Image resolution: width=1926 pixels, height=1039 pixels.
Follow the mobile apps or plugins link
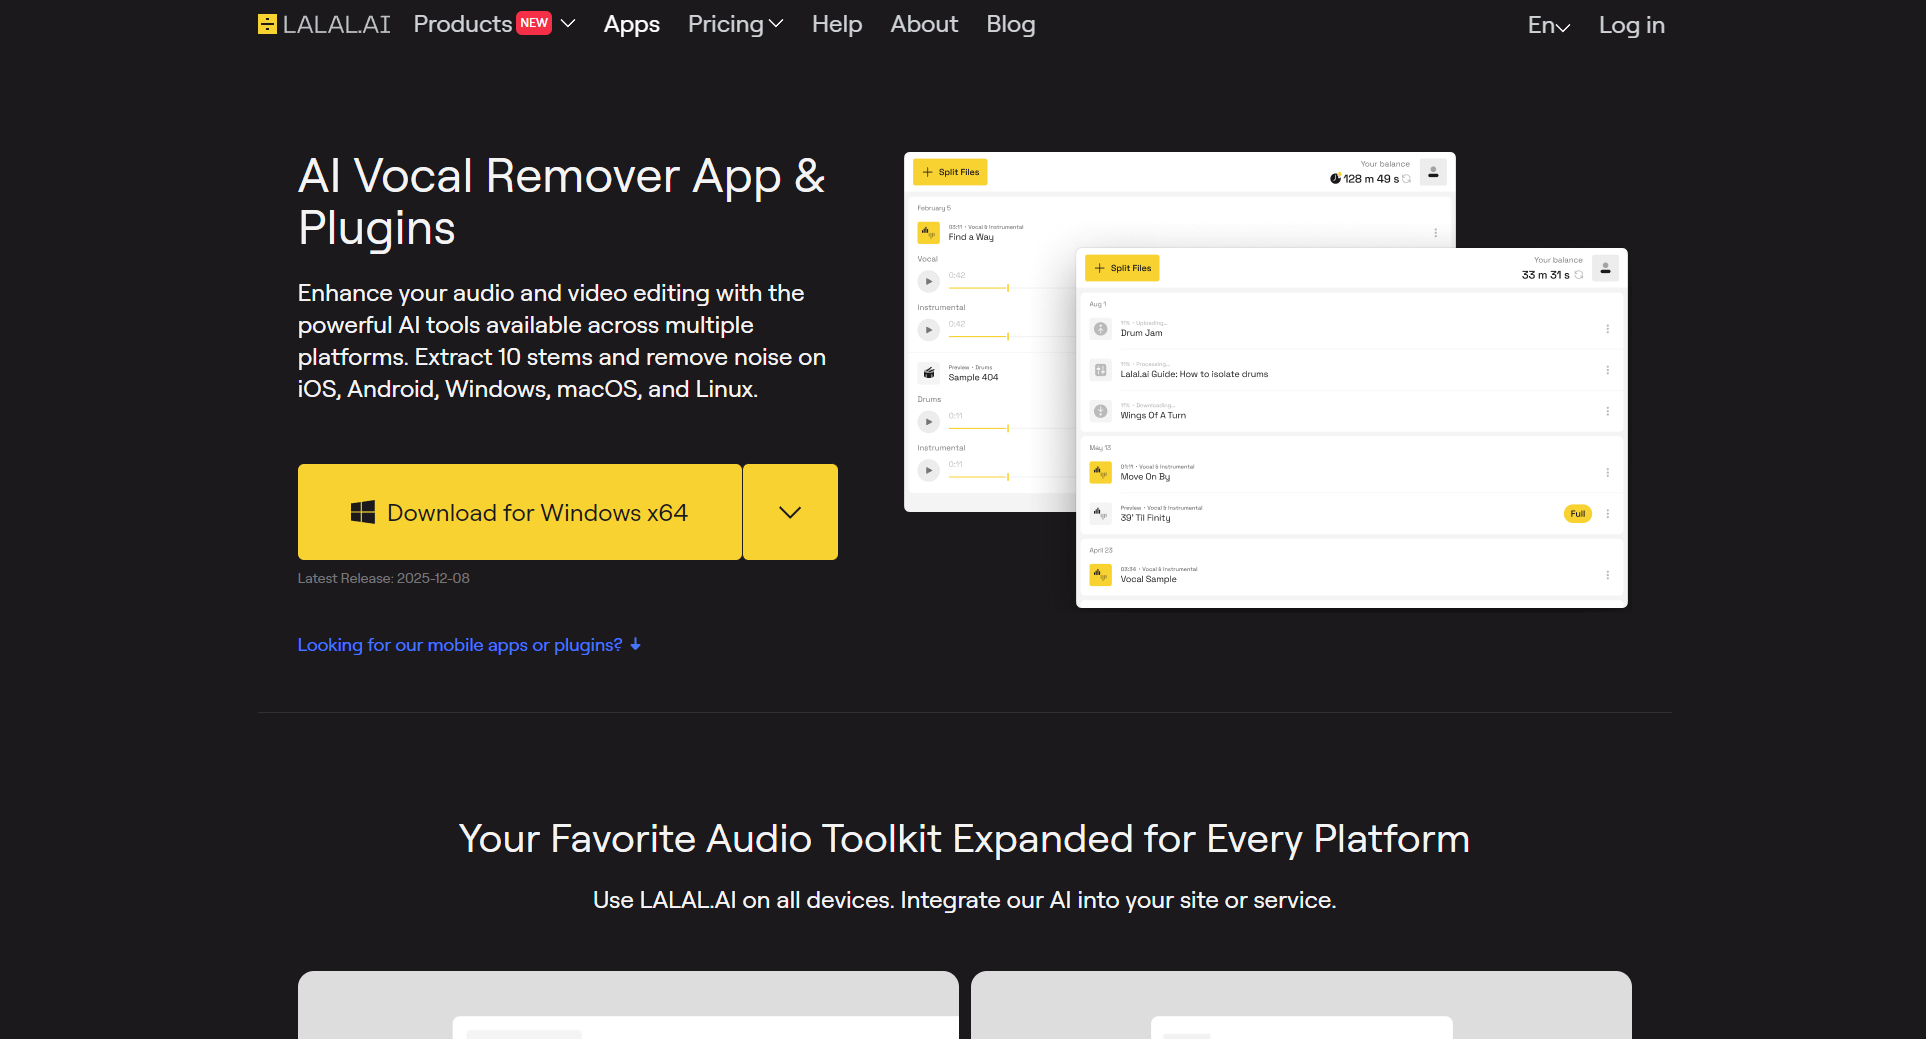(x=469, y=645)
